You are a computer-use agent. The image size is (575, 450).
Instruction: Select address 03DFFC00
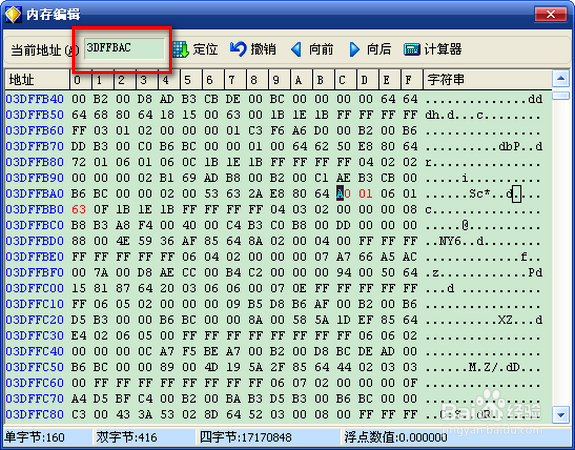click(34, 288)
